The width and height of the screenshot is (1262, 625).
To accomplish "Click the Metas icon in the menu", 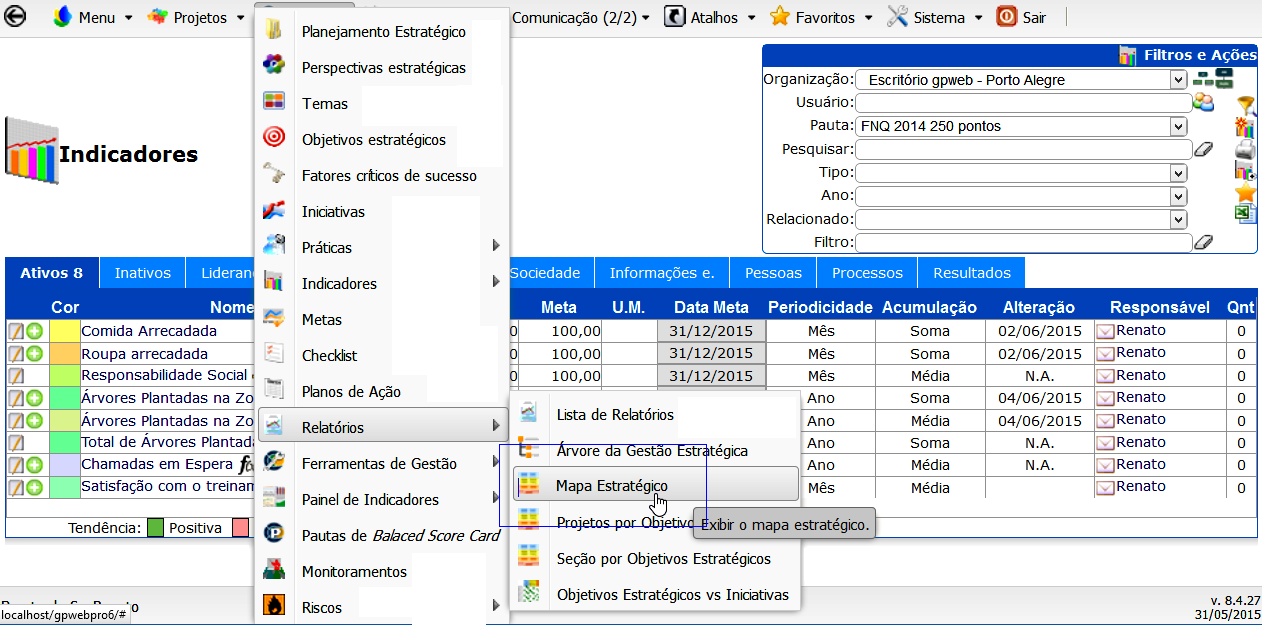I will click(x=274, y=320).
